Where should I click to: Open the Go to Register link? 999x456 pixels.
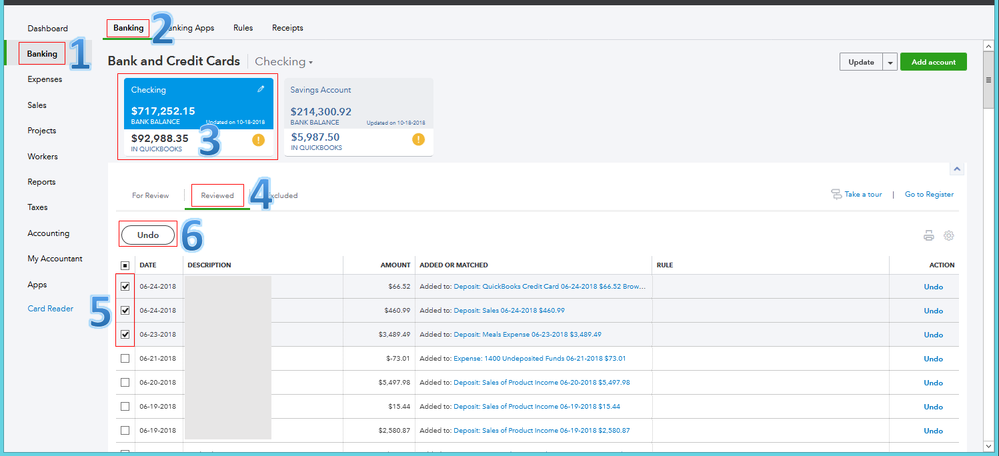coord(929,195)
